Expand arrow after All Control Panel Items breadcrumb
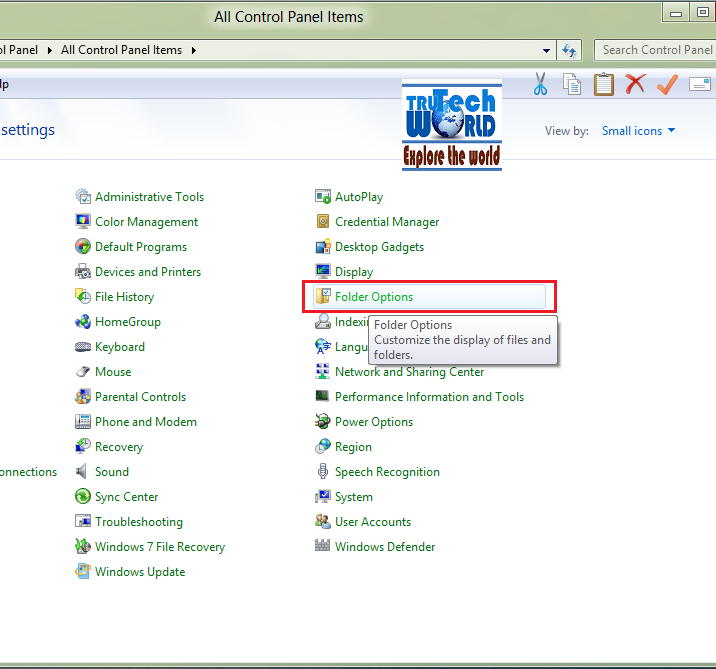The height and width of the screenshot is (669, 716). [194, 50]
